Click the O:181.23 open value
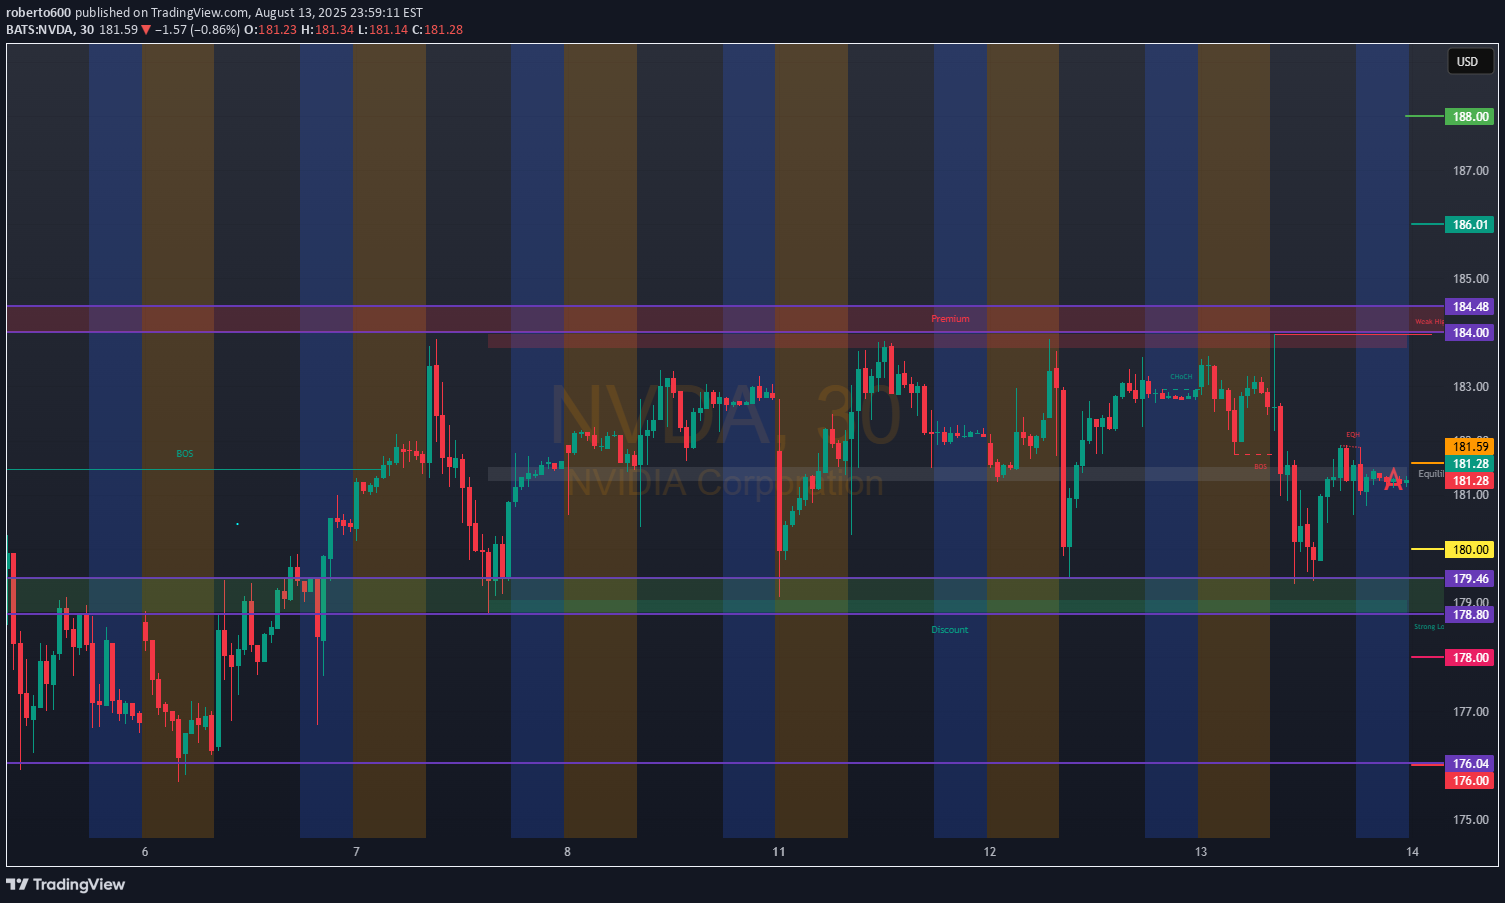 pyautogui.click(x=270, y=30)
